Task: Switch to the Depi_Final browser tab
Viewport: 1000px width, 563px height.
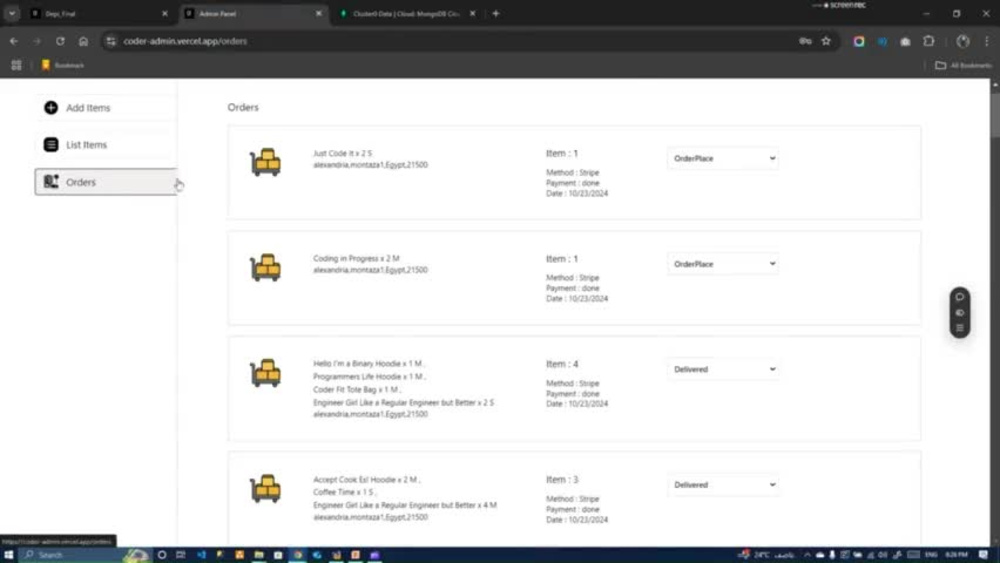Action: point(99,13)
